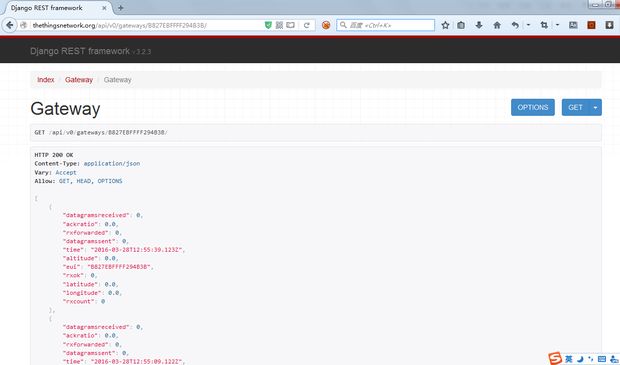Expand dropdown next to crop icon
The image size is (620, 365).
pos(557,25)
